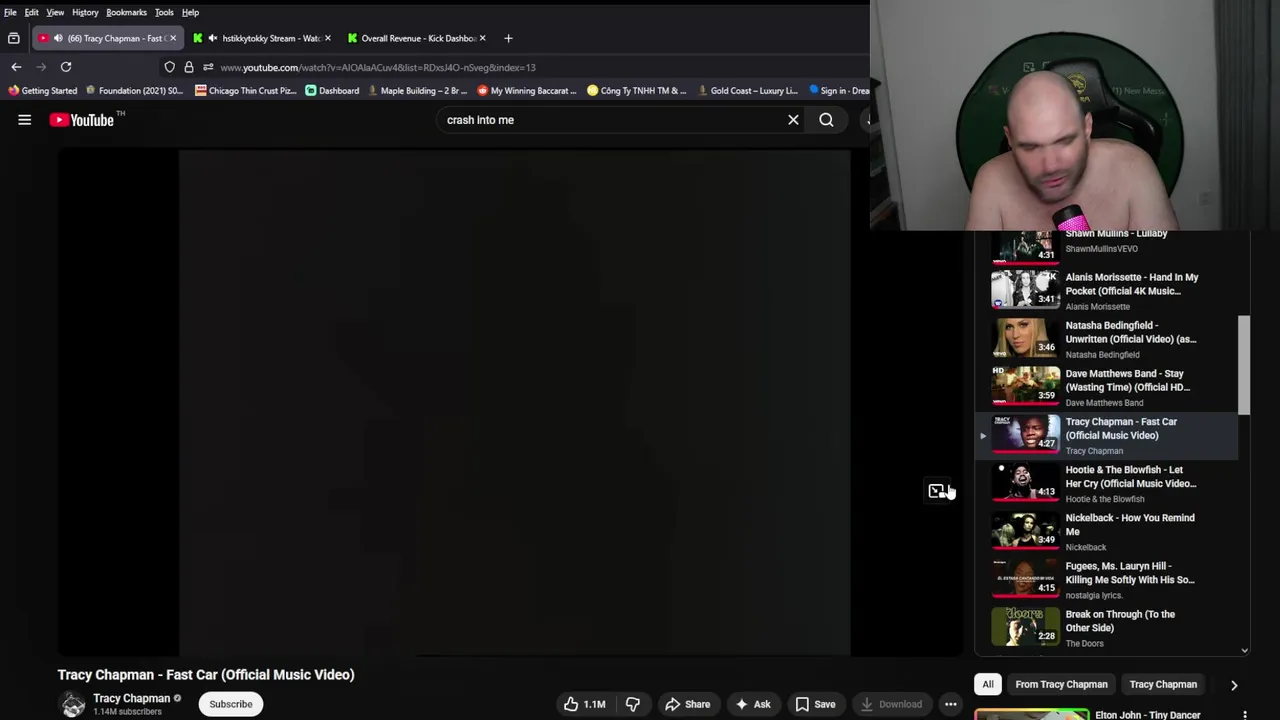The width and height of the screenshot is (1280, 720).
Task: Open the Tools menu
Action: (164, 12)
